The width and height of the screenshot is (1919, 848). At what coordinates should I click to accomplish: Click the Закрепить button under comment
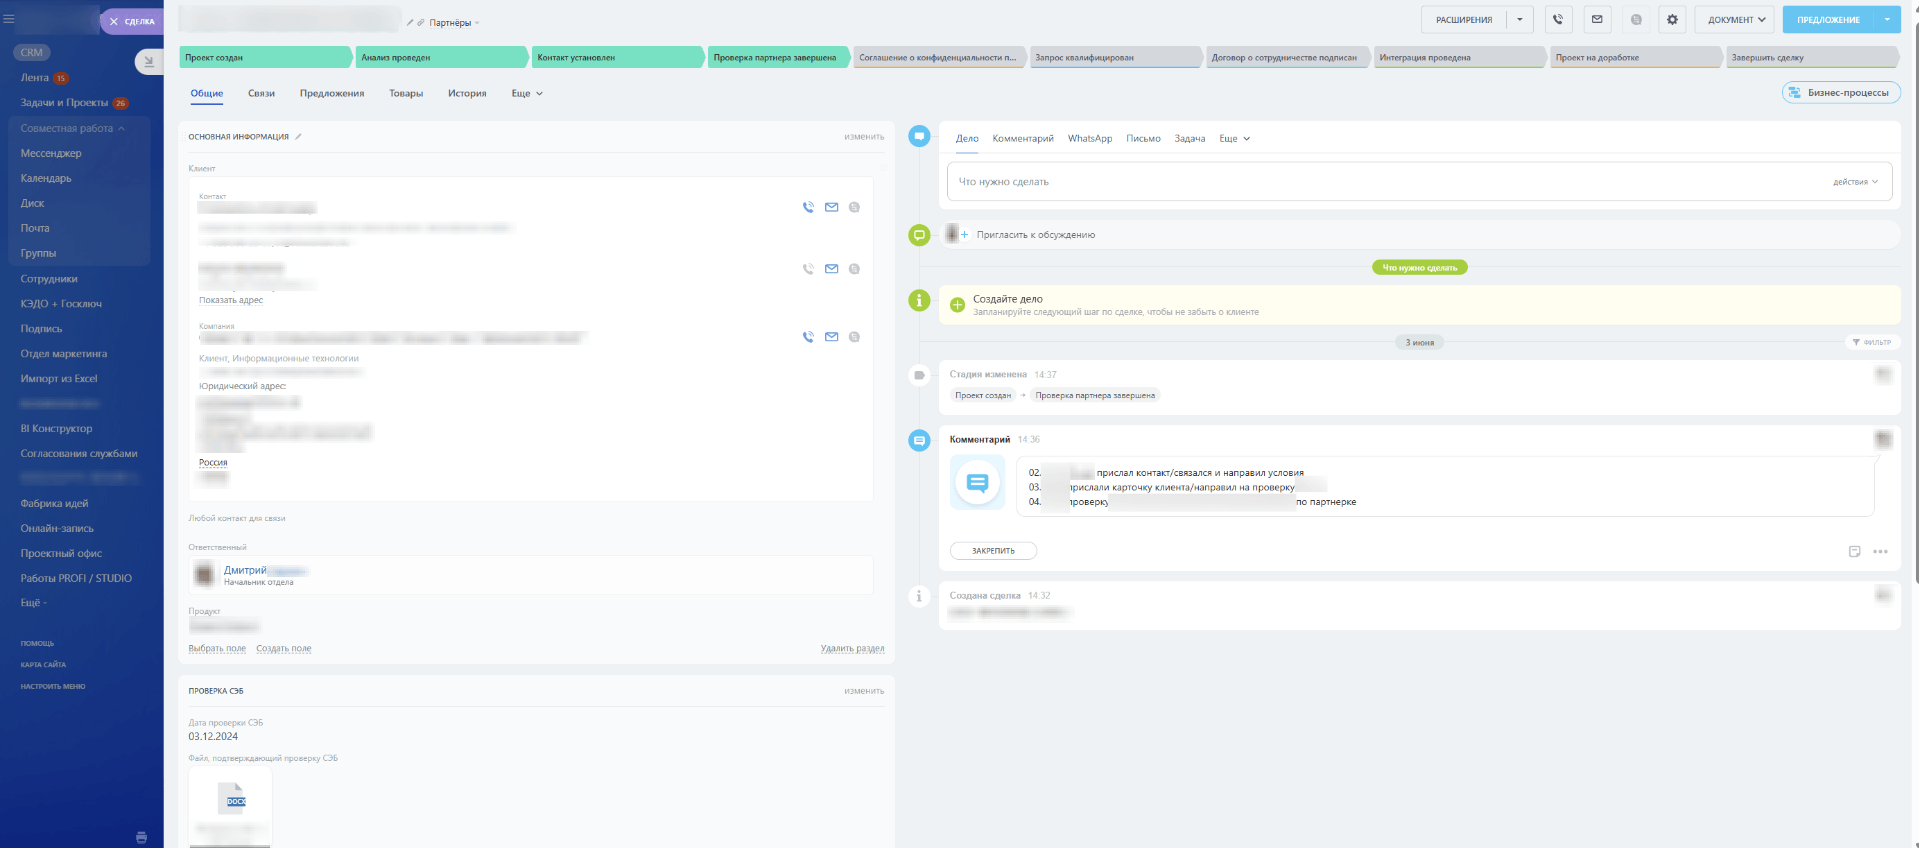click(x=993, y=551)
